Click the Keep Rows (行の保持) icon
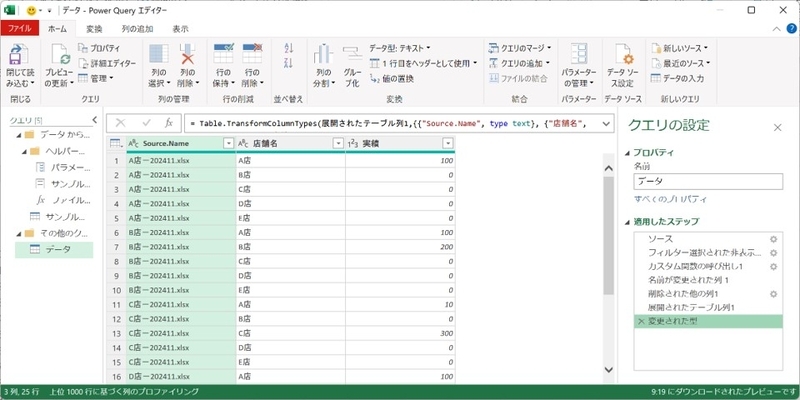This screenshot has width=800, height=400. tap(223, 54)
